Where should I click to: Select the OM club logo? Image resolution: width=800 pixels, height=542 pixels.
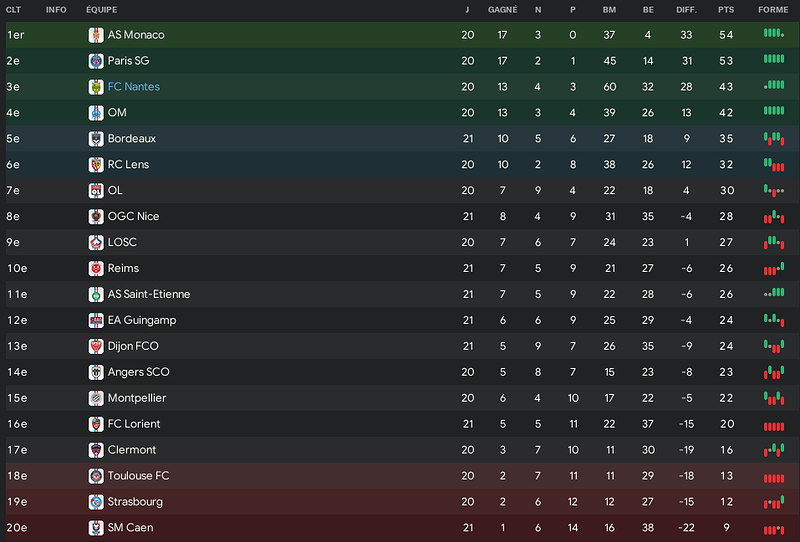click(96, 113)
